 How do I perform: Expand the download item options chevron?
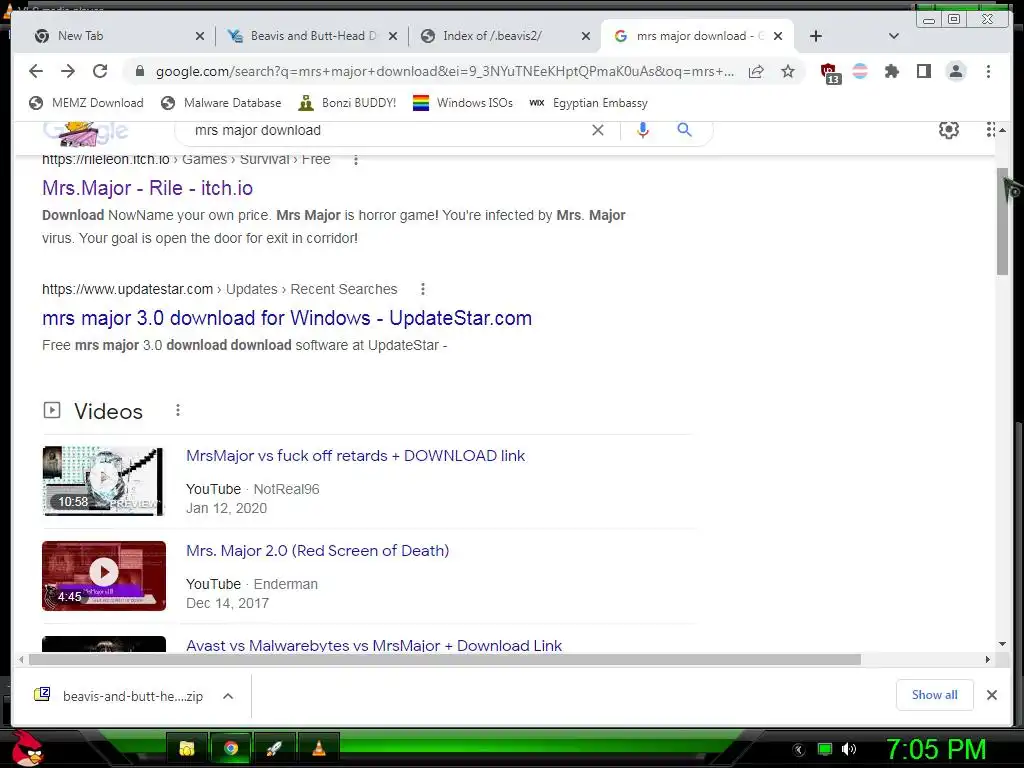point(228,696)
